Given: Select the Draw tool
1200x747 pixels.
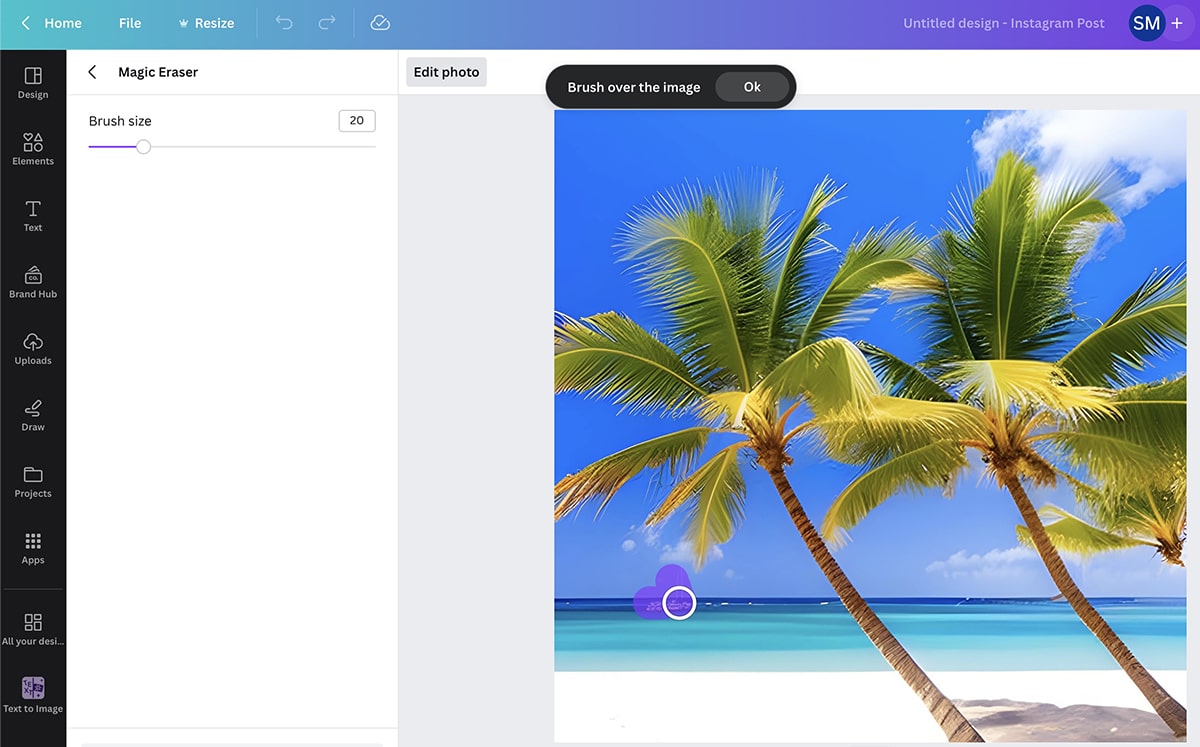Looking at the screenshot, I should 33,414.
